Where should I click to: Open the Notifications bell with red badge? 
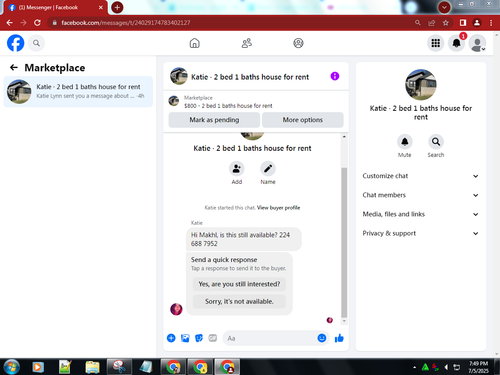click(x=456, y=43)
